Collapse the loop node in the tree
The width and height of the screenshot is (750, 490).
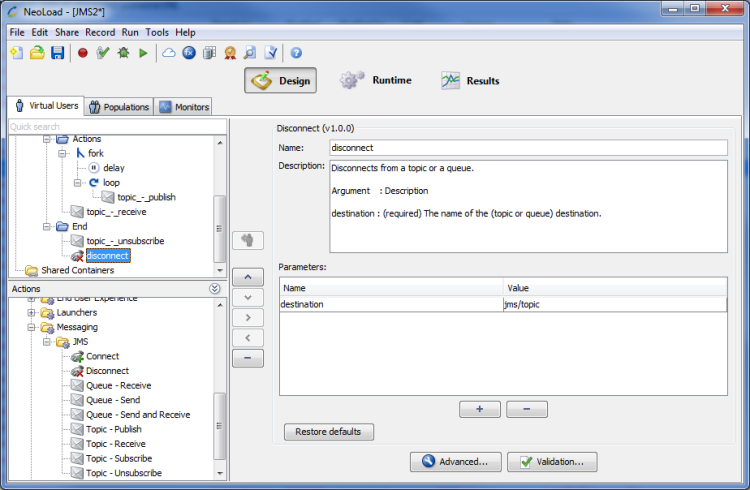[x=78, y=183]
